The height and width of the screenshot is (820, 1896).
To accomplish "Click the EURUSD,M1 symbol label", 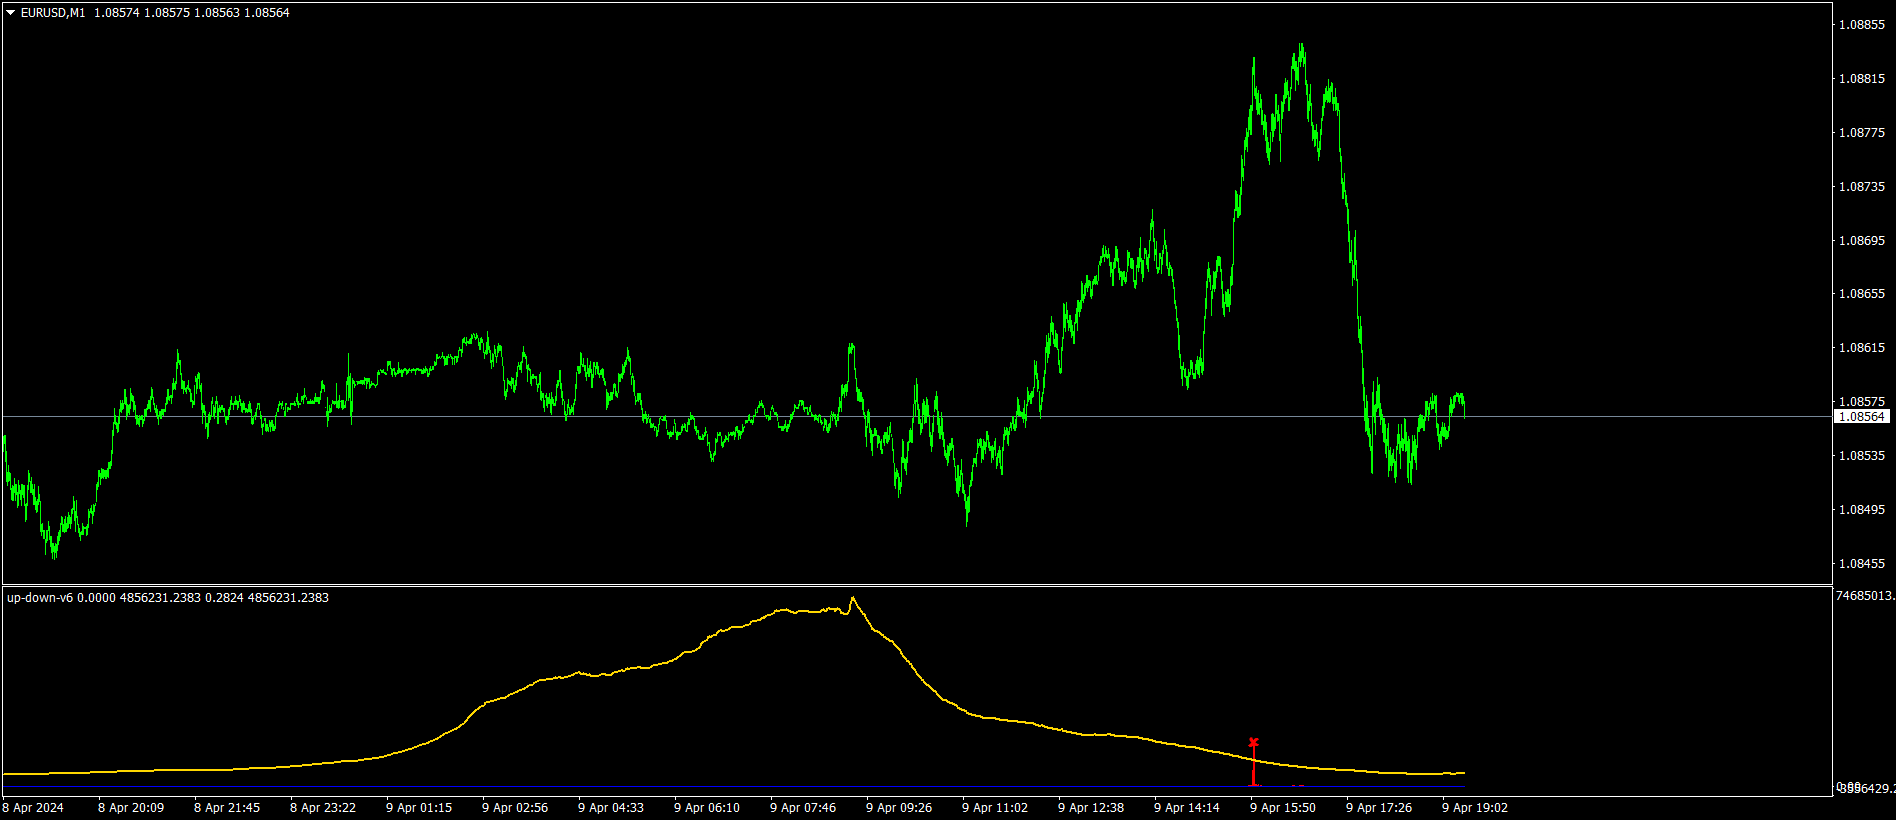I will [53, 13].
